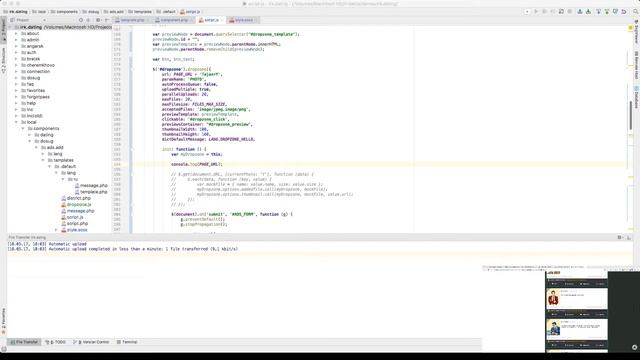The height and width of the screenshot is (360, 640).
Task: Click the Run play icon
Action: click(x=536, y=11)
